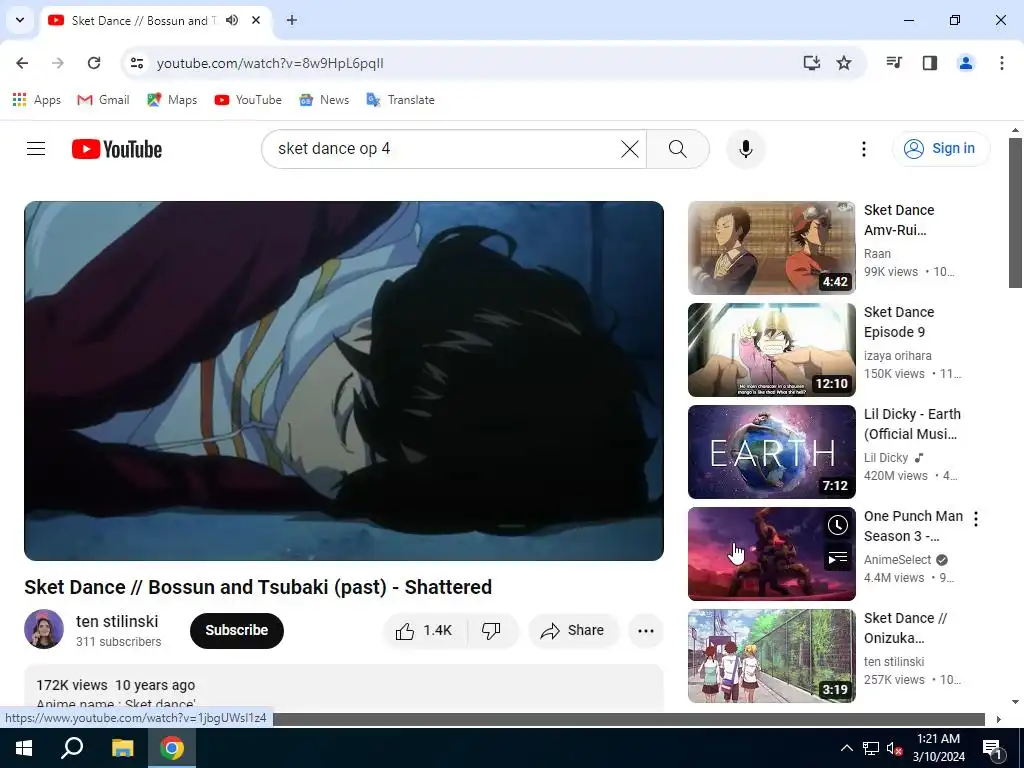1024x768 pixels.
Task: Expand the video description box
Action: click(344, 688)
